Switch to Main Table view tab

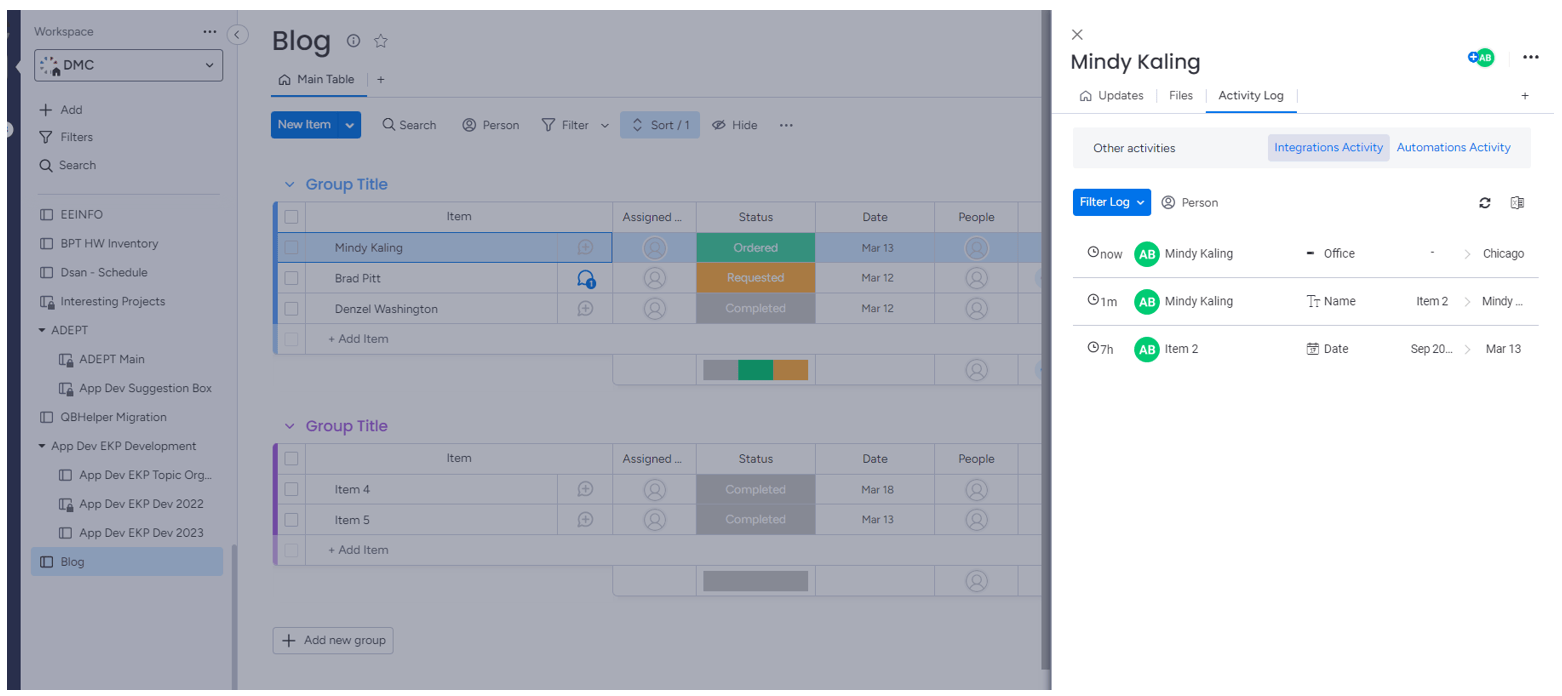point(317,79)
